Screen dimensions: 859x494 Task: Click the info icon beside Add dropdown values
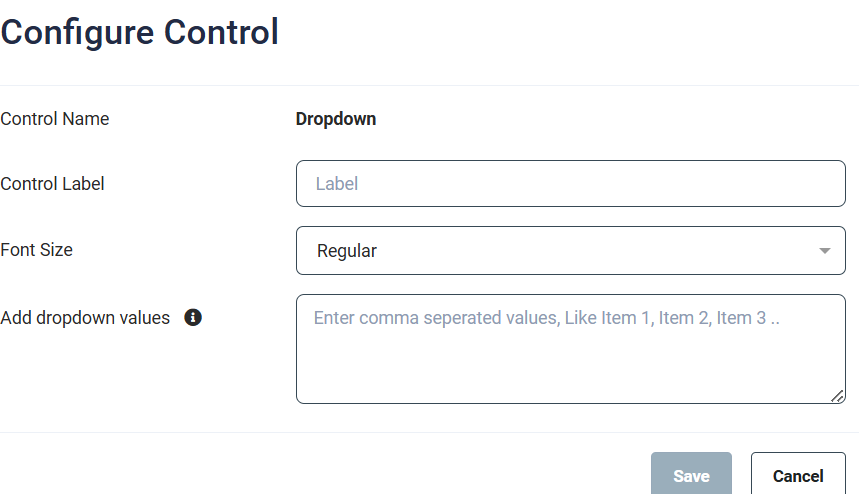click(194, 318)
